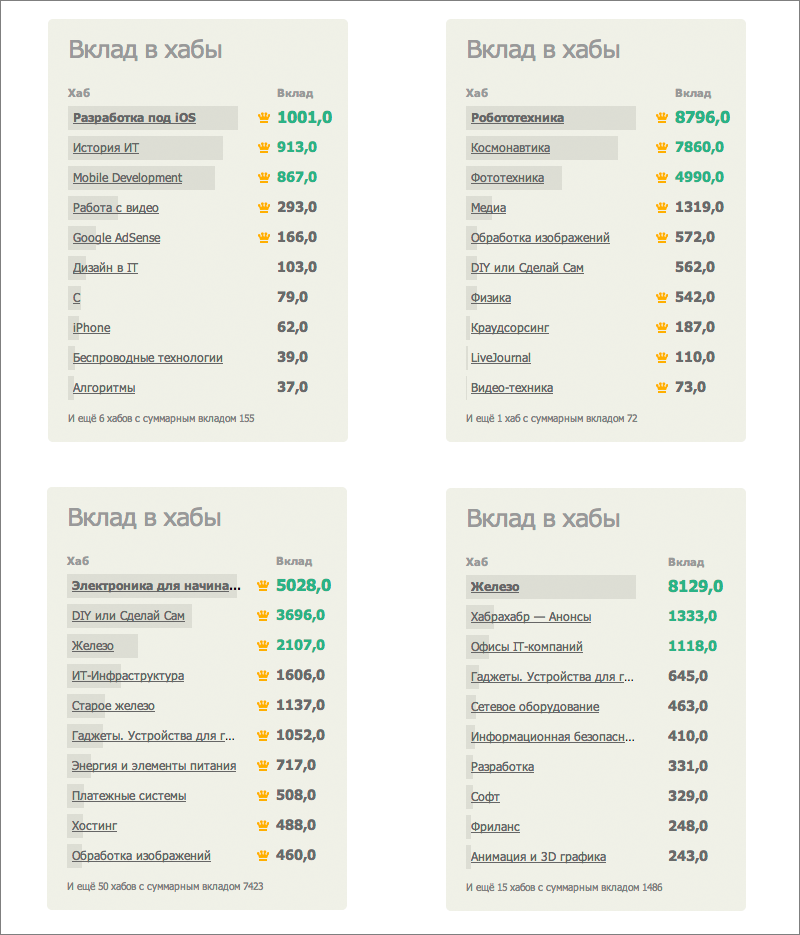Viewport: 800px width, 935px height.
Task: Go to Хабрахабр — Анонсы hub
Action: point(530,617)
